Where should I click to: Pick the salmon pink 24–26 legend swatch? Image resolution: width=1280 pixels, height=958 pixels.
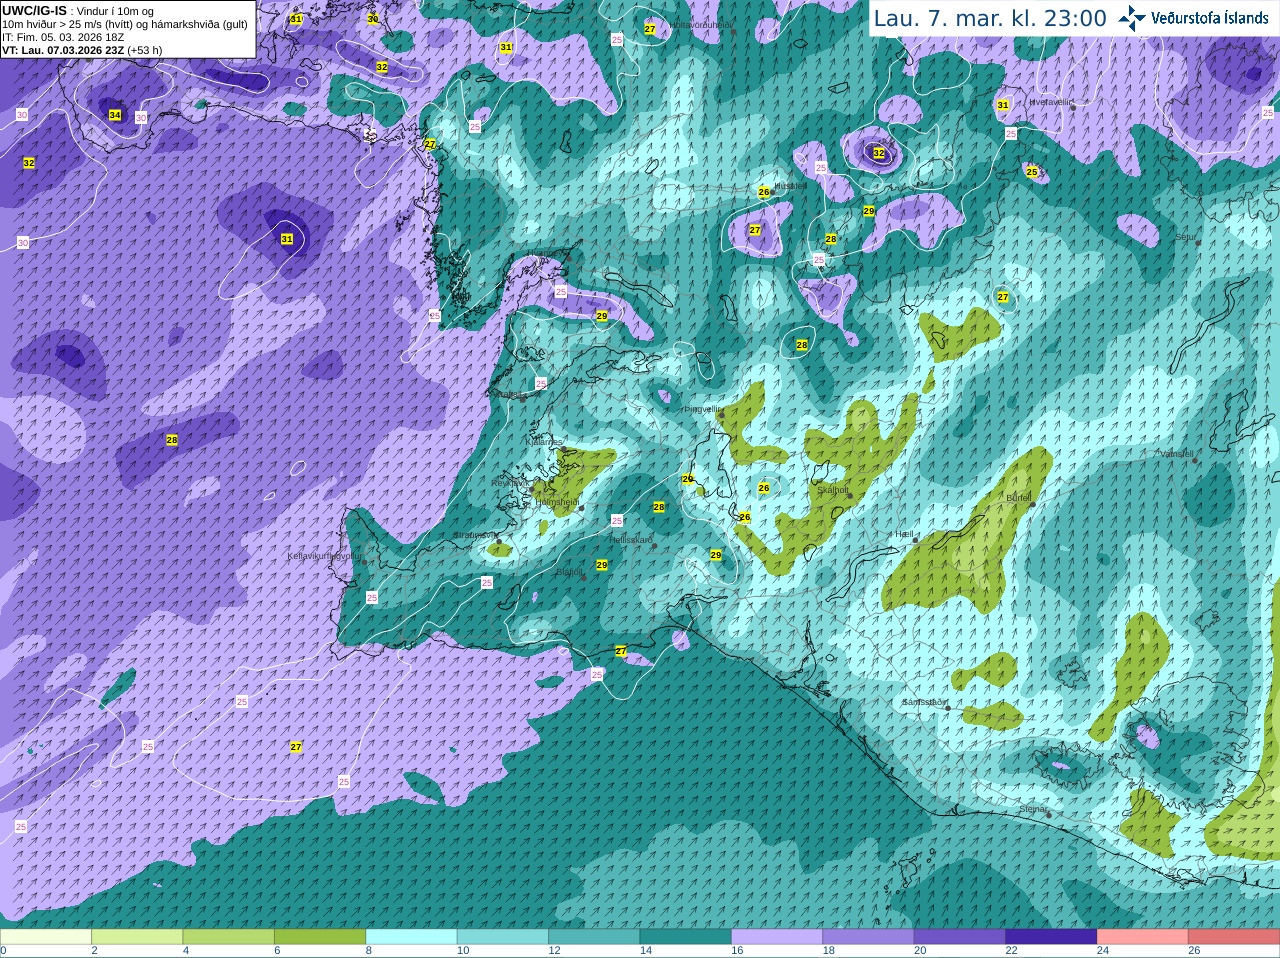pos(1143,937)
